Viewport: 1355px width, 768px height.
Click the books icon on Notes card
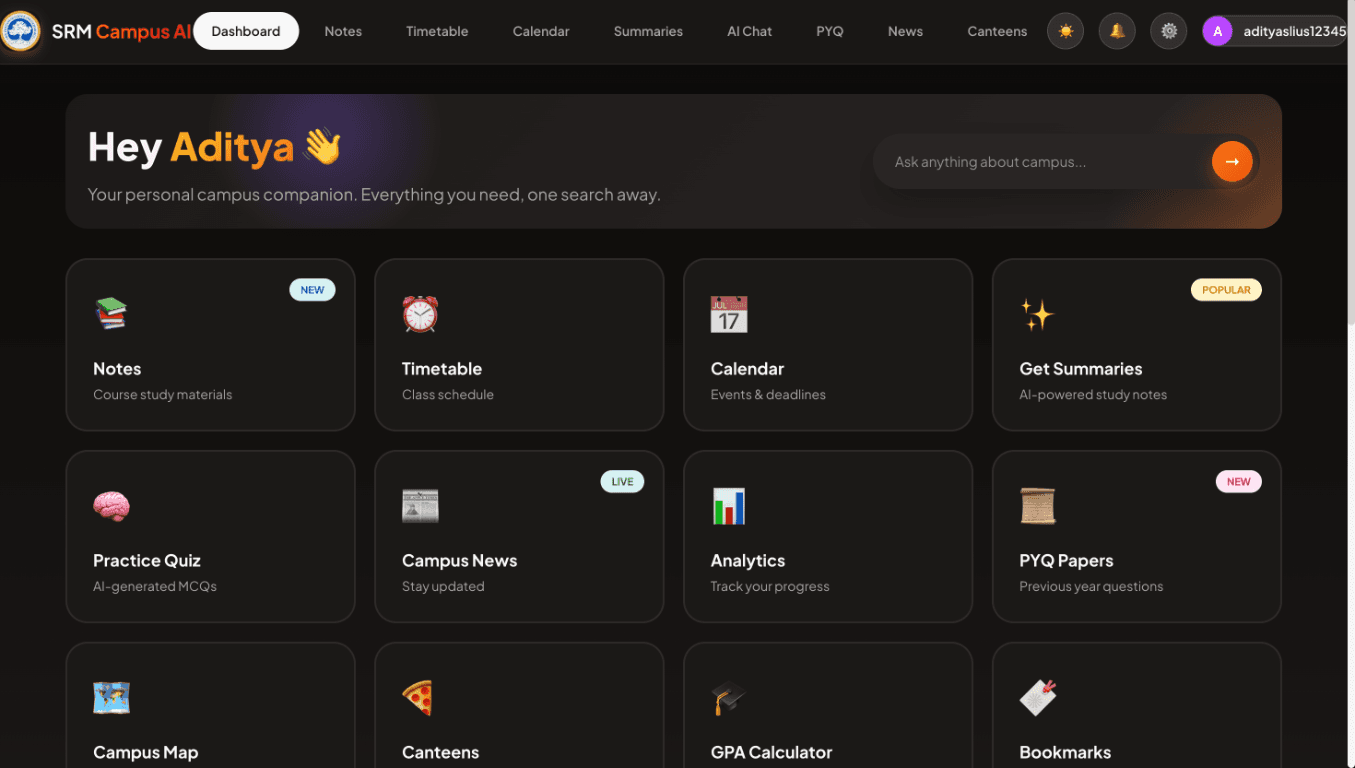111,314
